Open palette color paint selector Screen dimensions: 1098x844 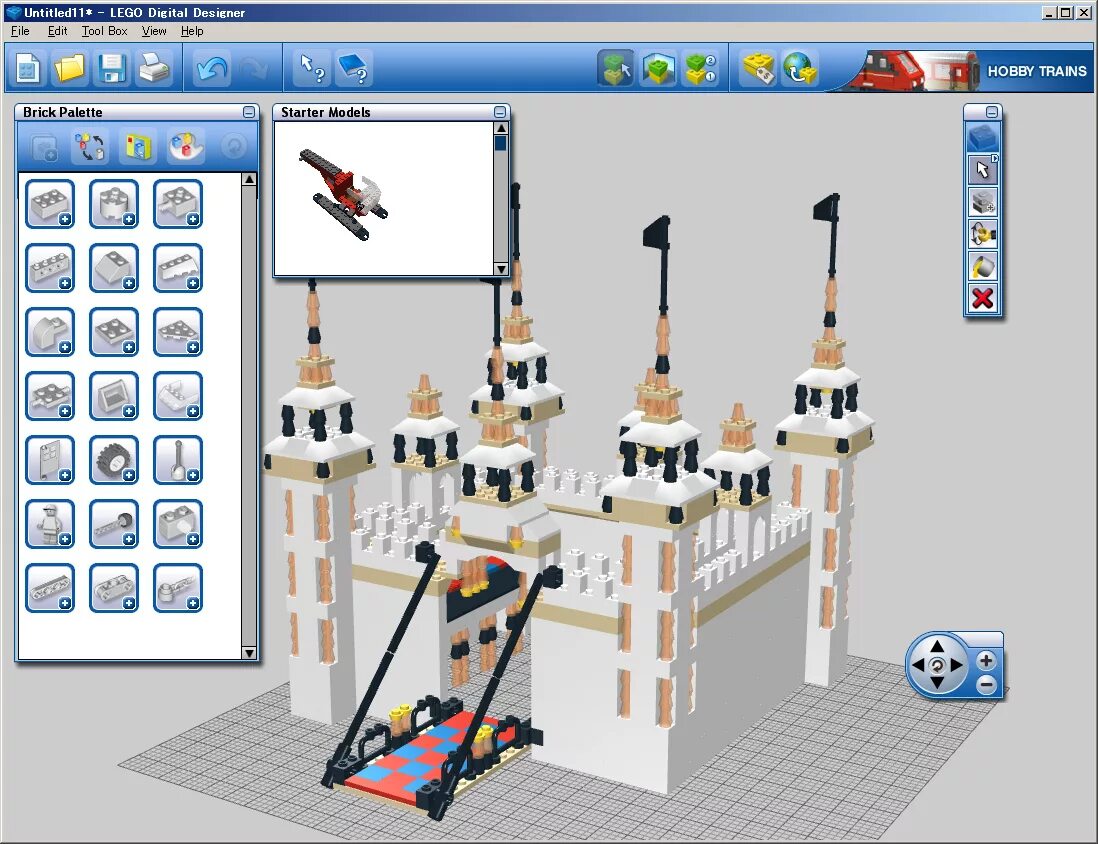tap(186, 147)
